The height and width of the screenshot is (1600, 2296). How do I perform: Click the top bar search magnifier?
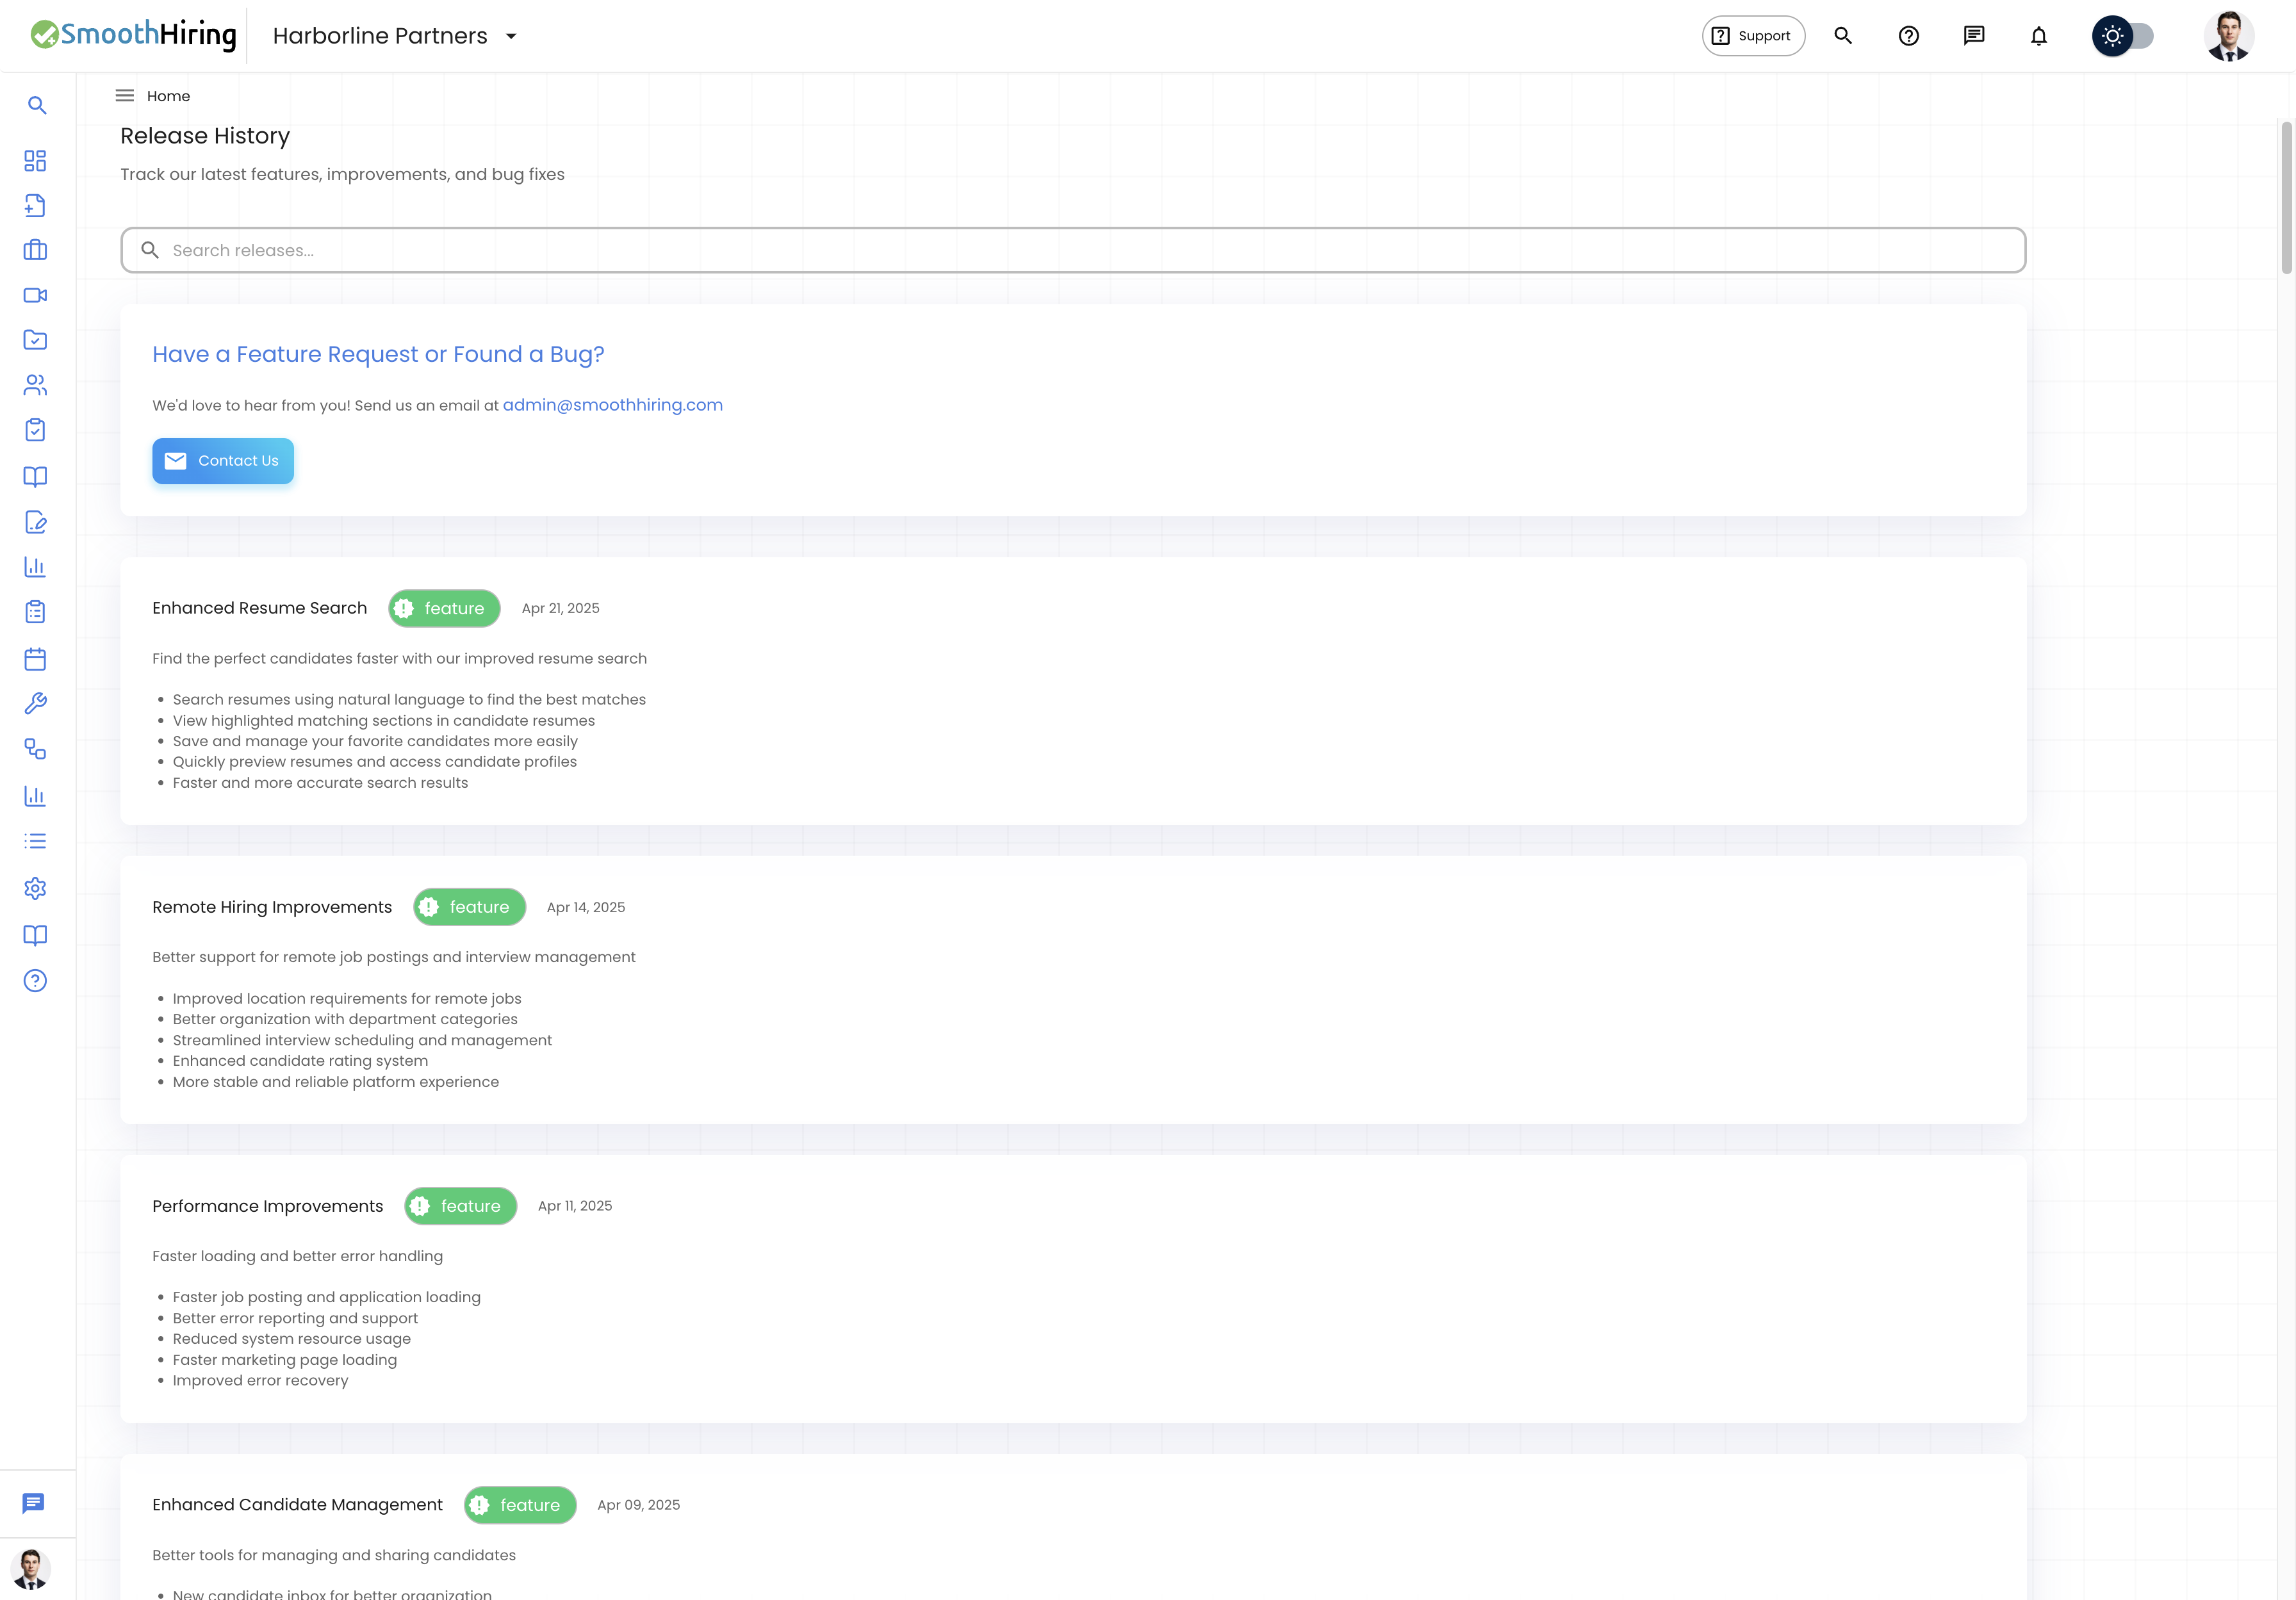click(1843, 36)
